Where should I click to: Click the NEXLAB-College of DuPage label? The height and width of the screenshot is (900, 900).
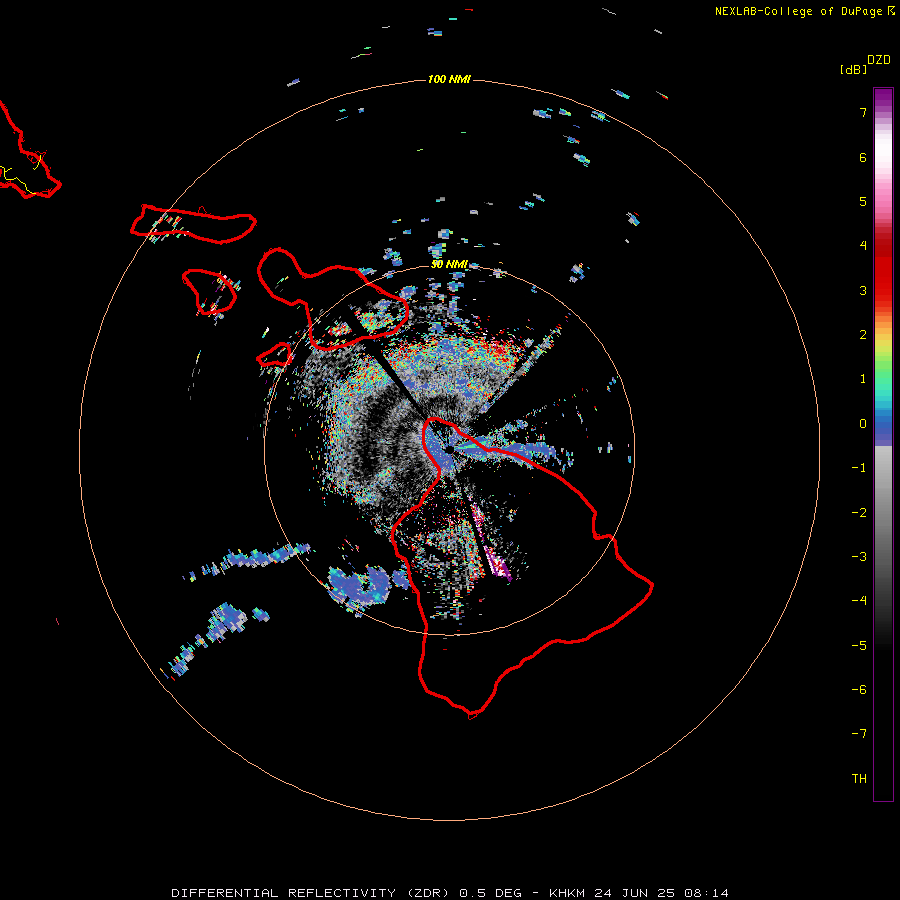(805, 11)
